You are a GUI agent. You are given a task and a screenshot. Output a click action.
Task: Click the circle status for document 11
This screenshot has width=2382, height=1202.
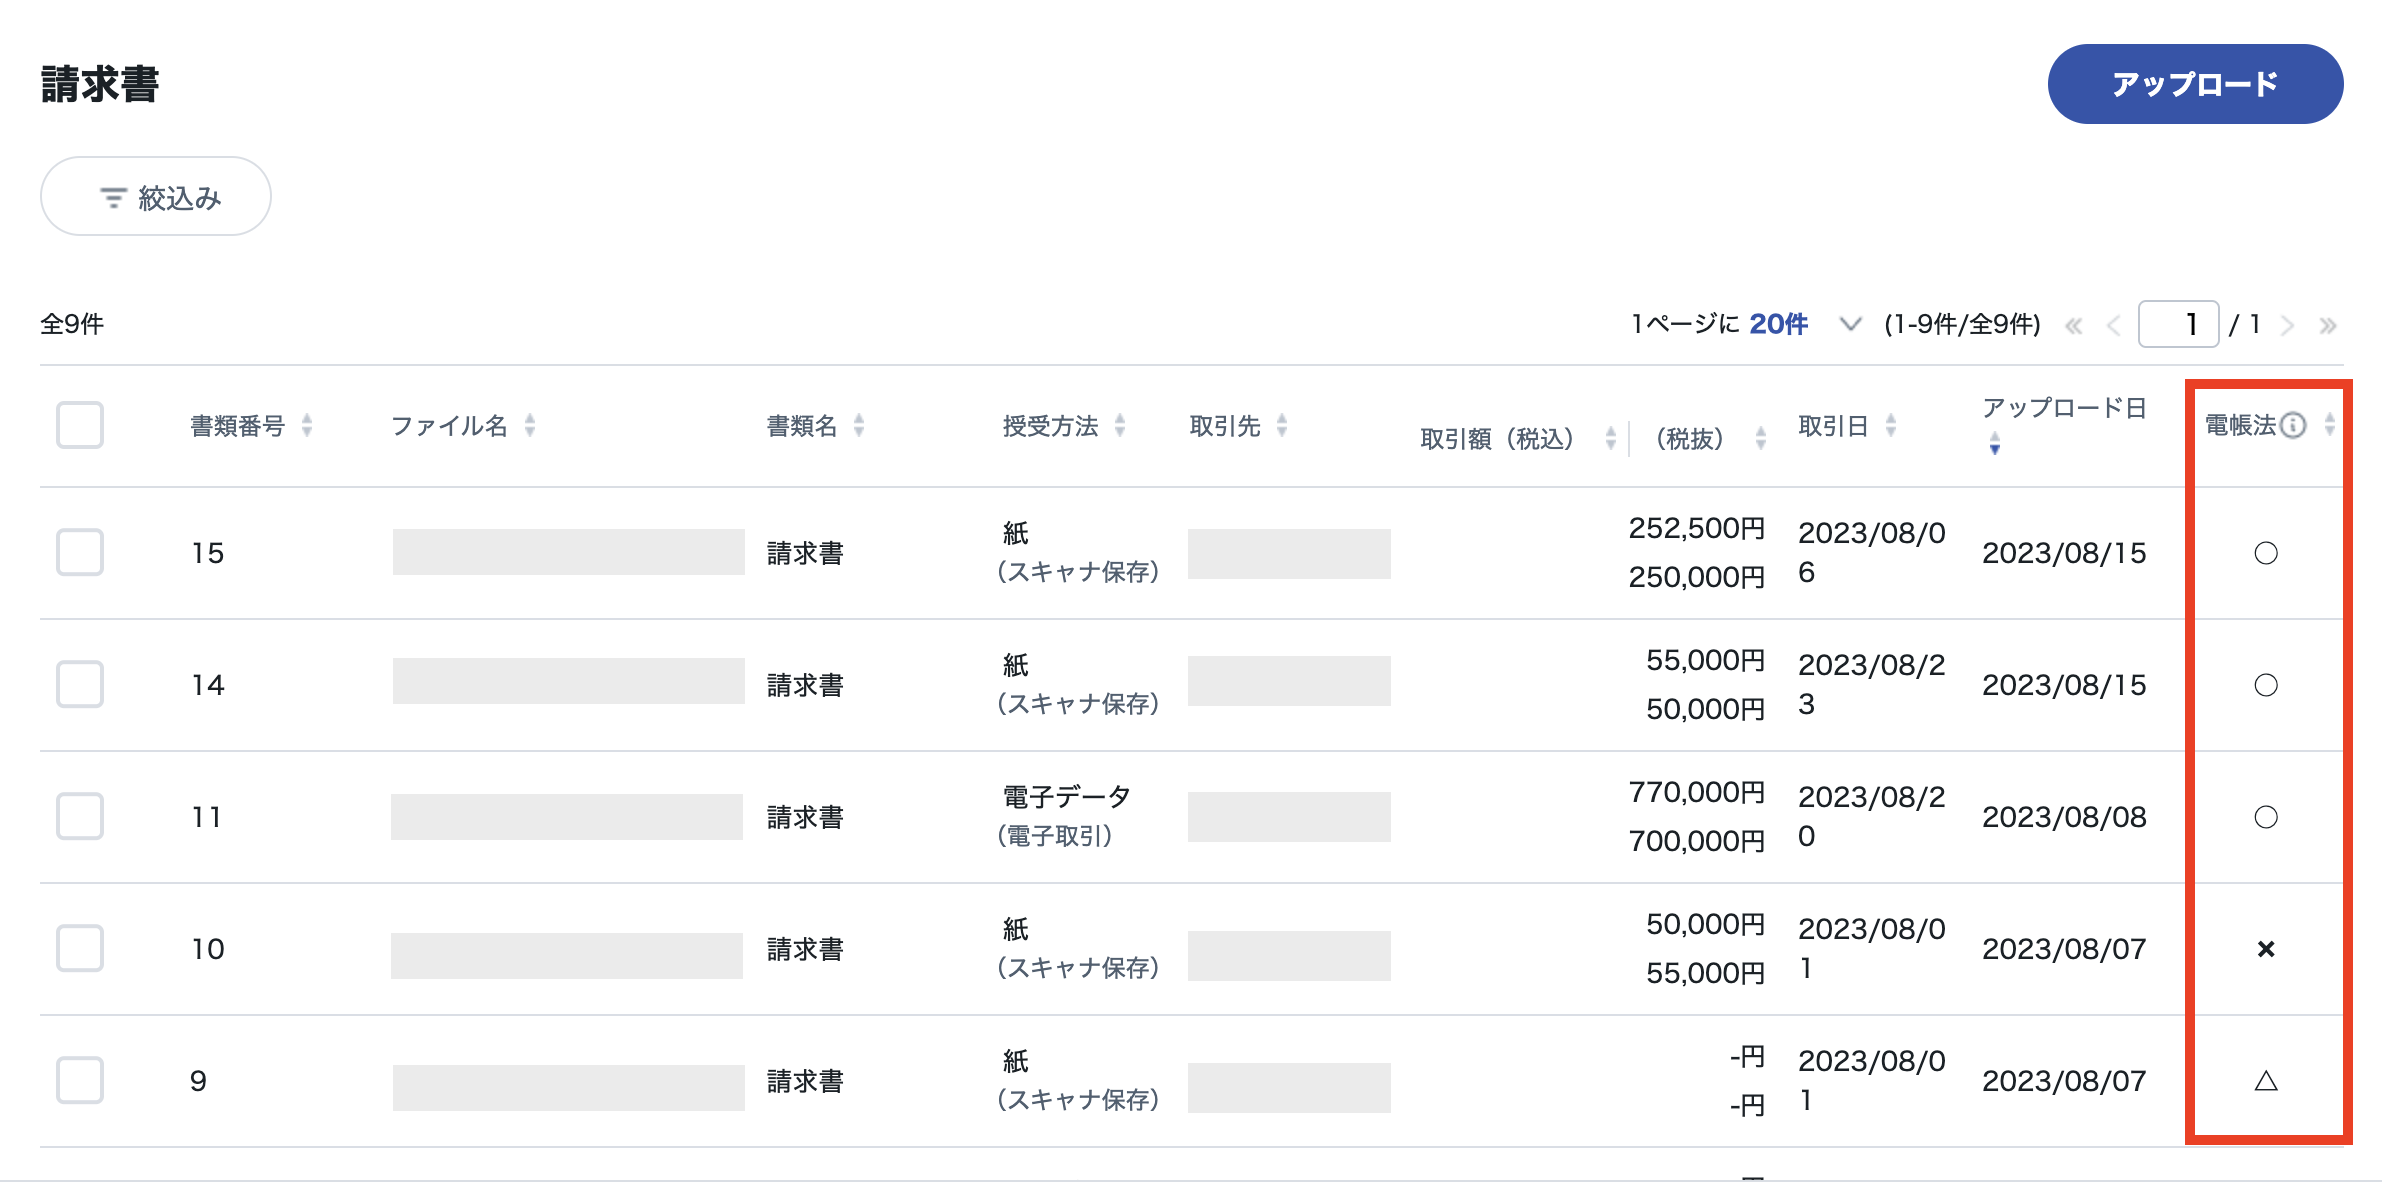[2266, 817]
